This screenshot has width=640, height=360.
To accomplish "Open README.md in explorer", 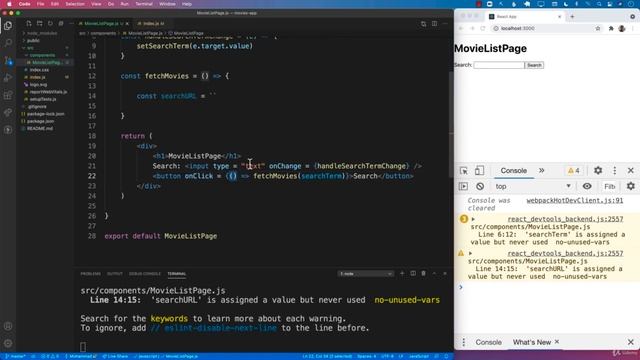I will [40, 129].
